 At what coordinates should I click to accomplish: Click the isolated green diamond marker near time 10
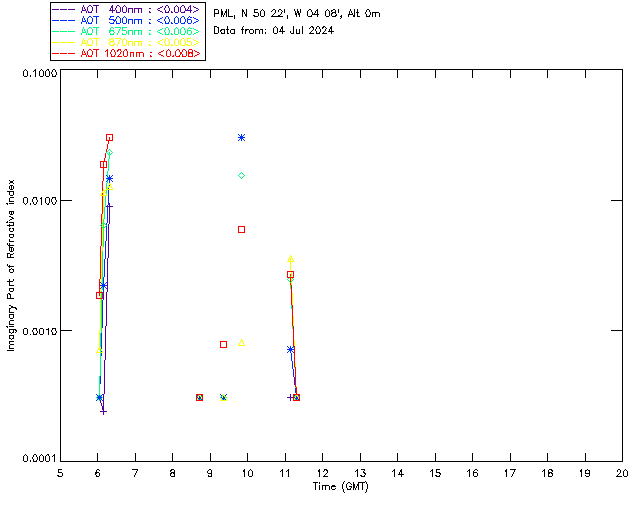tap(242, 176)
